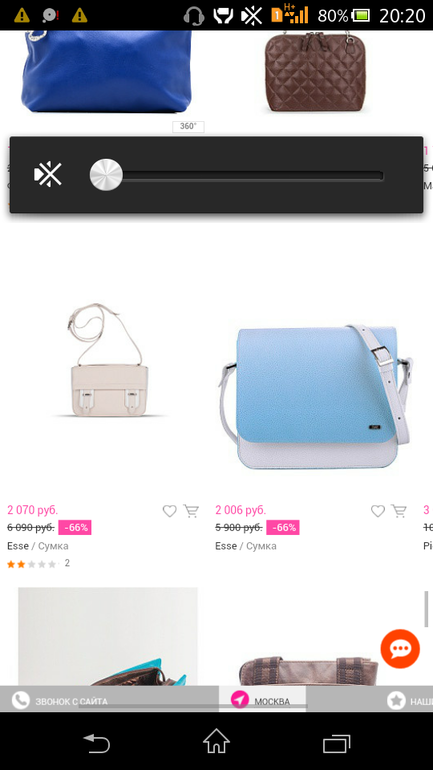Viewport: 433px width, 770px height.
Task: Open the recent apps button
Action: point(336,743)
